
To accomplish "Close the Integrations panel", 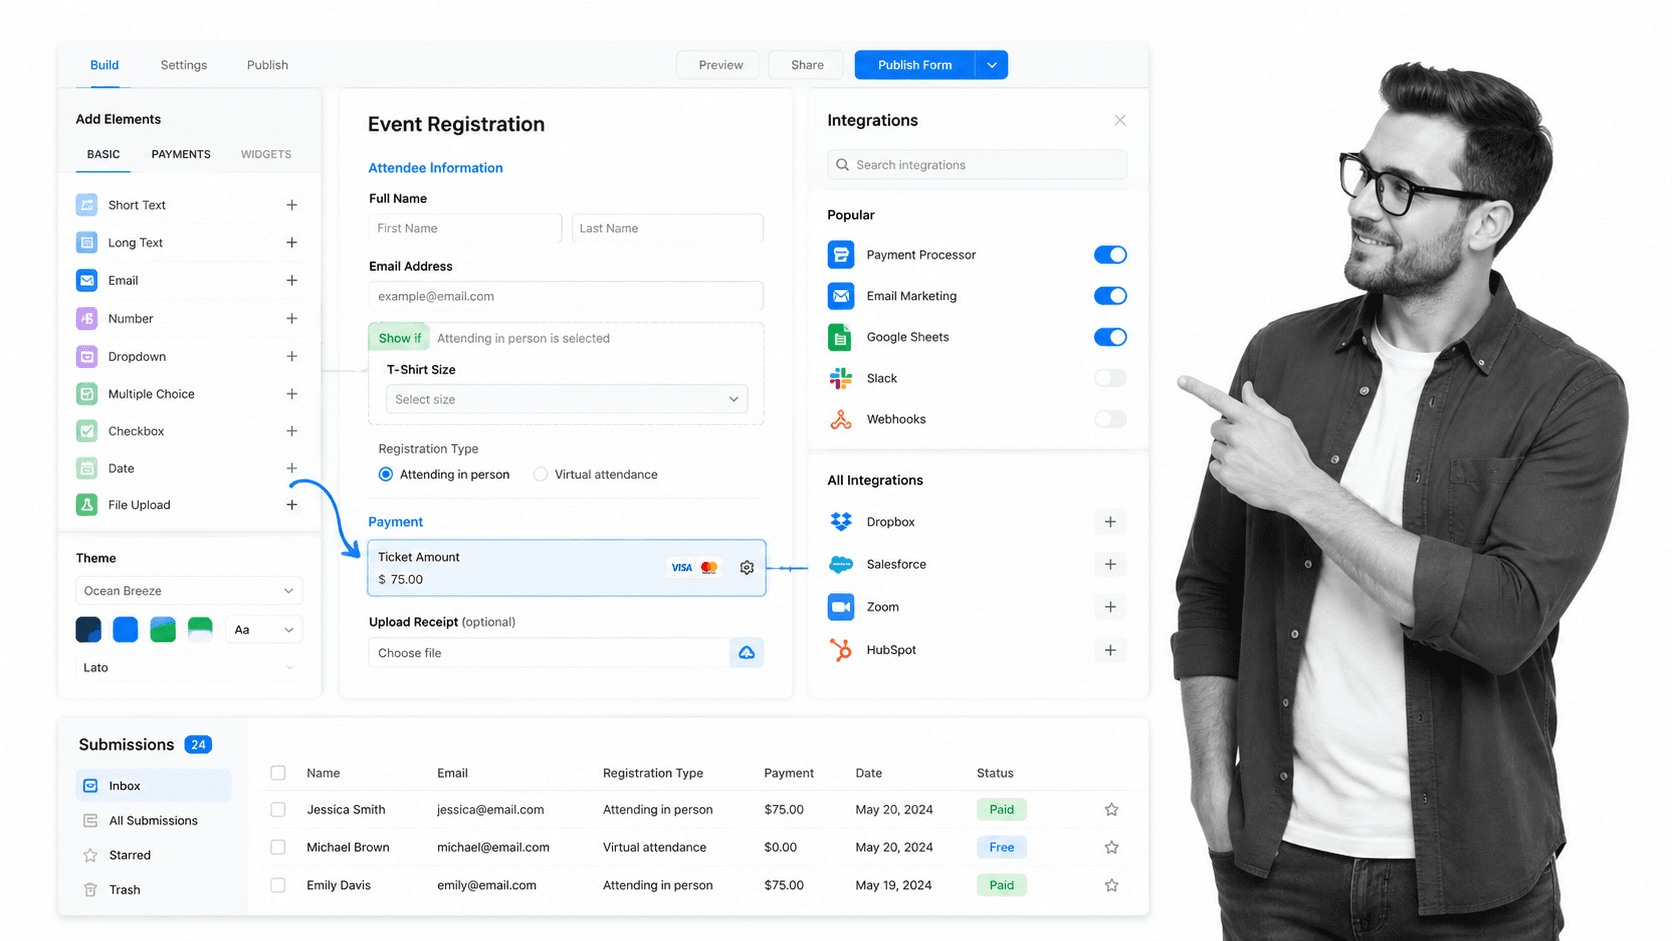I will [x=1120, y=120].
